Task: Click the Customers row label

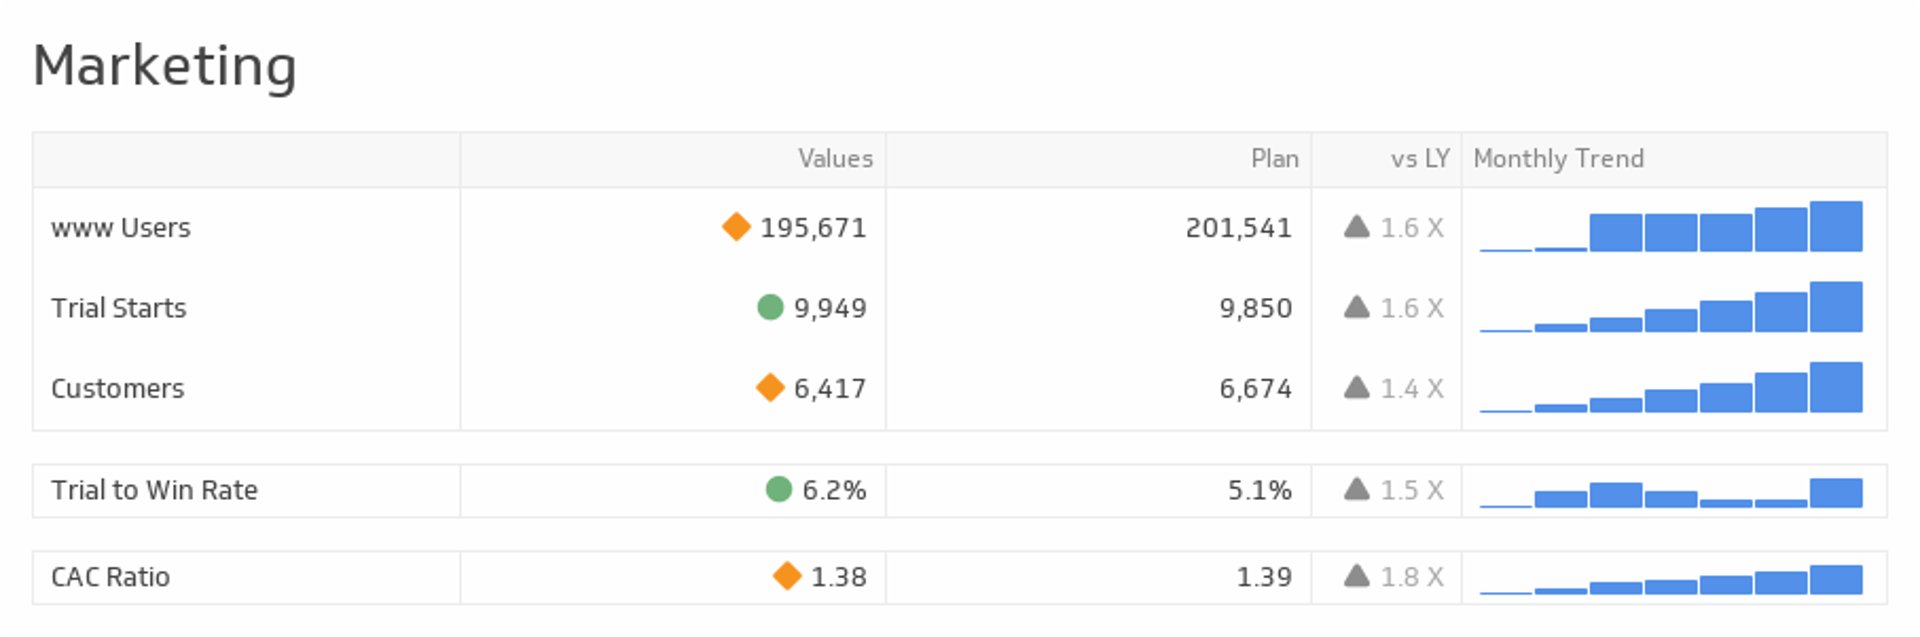Action: click(118, 388)
